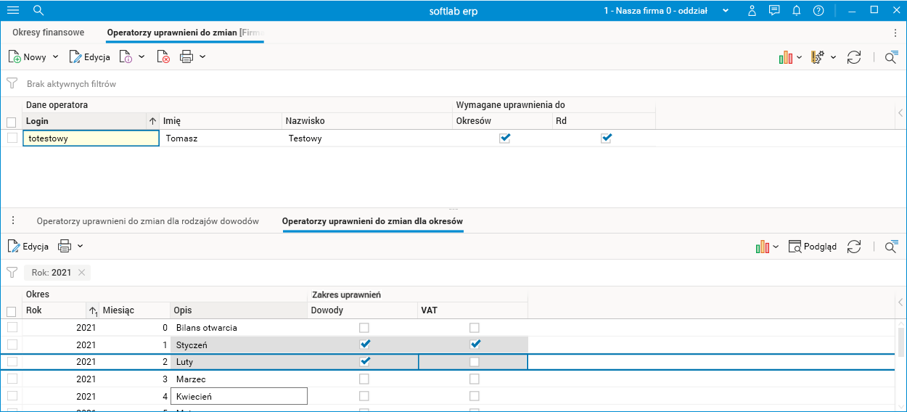Open the hamburger main menu
This screenshot has width=907, height=412.
[13, 10]
